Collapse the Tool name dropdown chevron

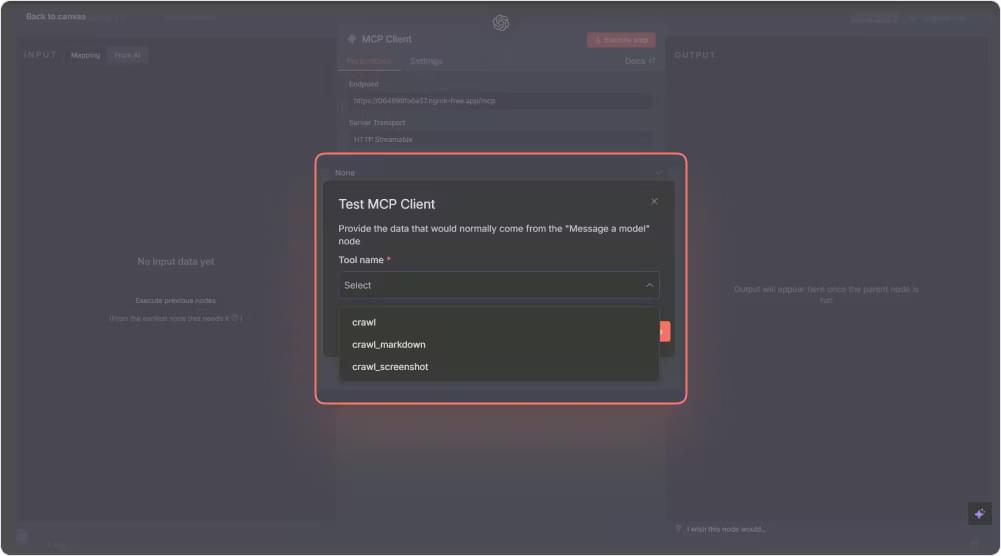[x=650, y=285]
